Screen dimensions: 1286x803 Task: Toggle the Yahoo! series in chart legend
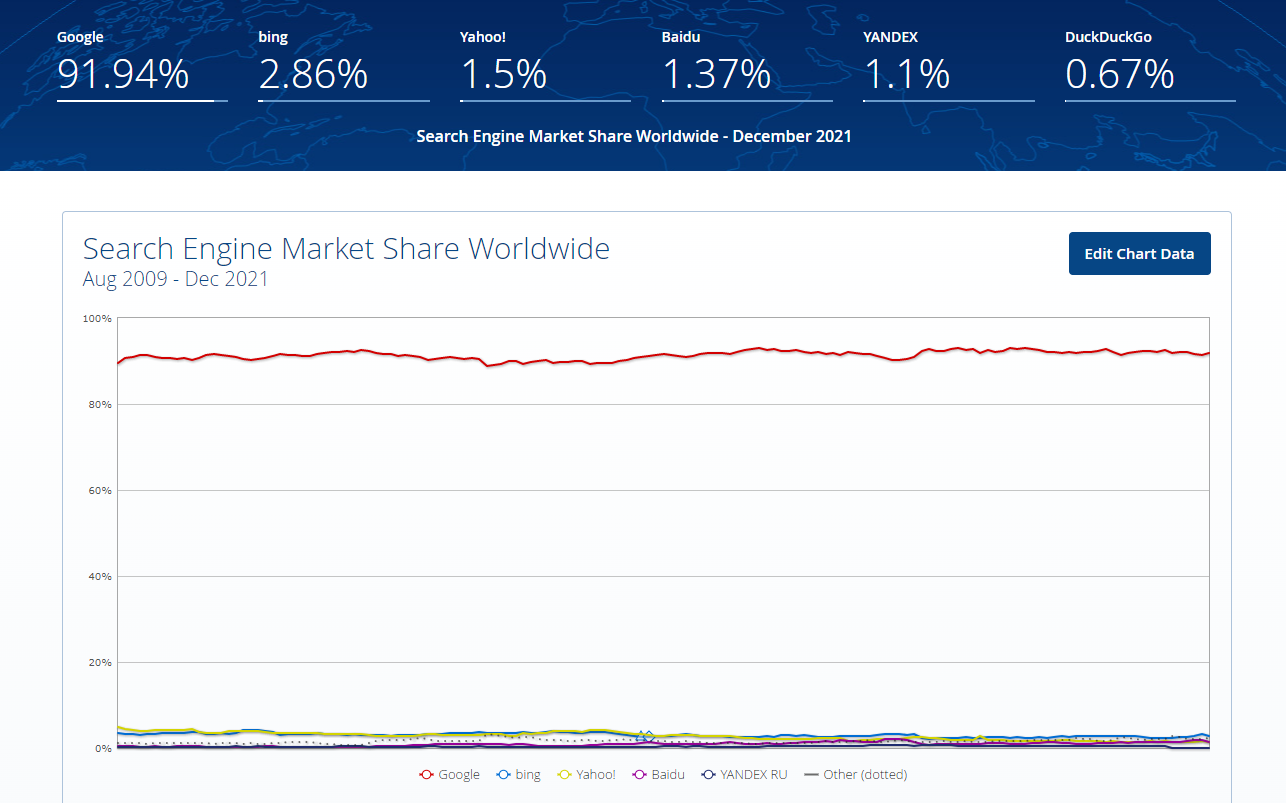tap(586, 775)
